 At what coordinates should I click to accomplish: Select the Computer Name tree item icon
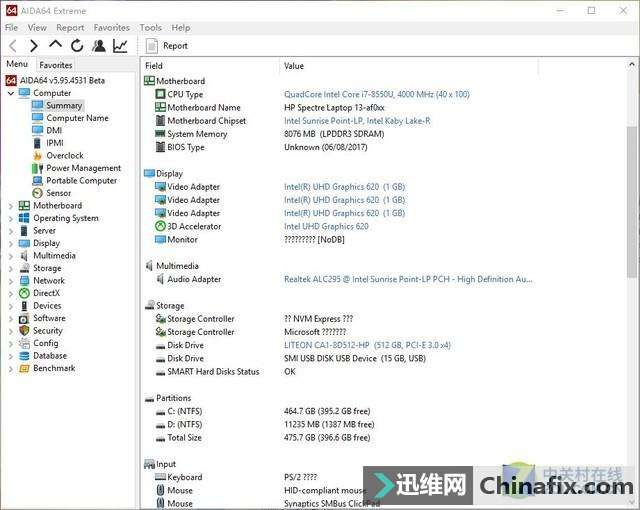pos(38,118)
